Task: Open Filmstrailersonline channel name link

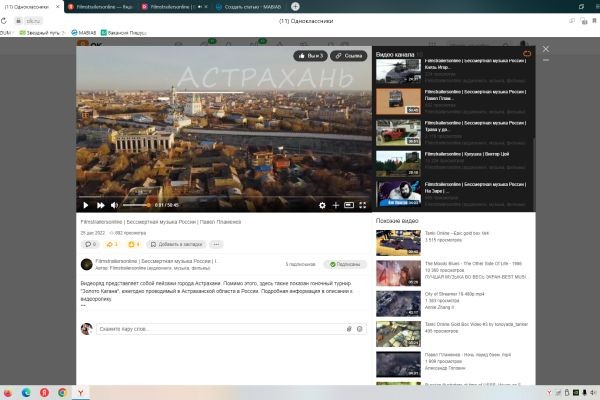Action: 158,261
